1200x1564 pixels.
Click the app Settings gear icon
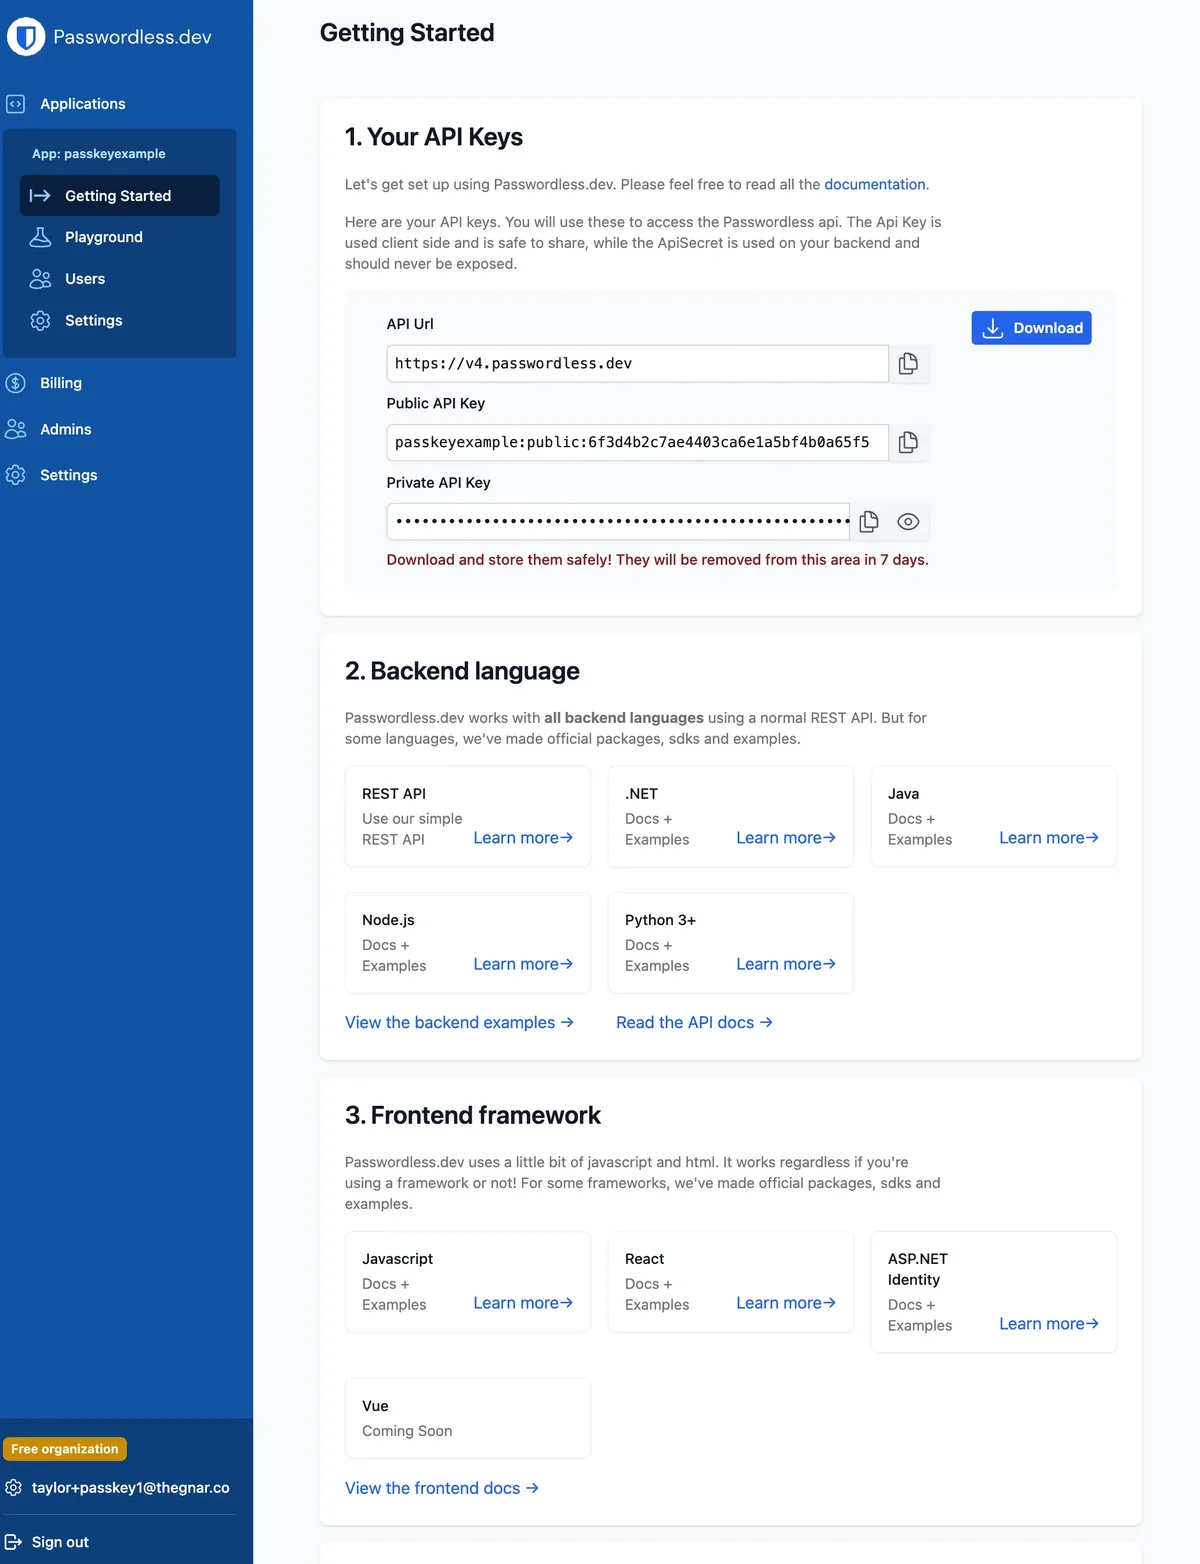click(40, 320)
